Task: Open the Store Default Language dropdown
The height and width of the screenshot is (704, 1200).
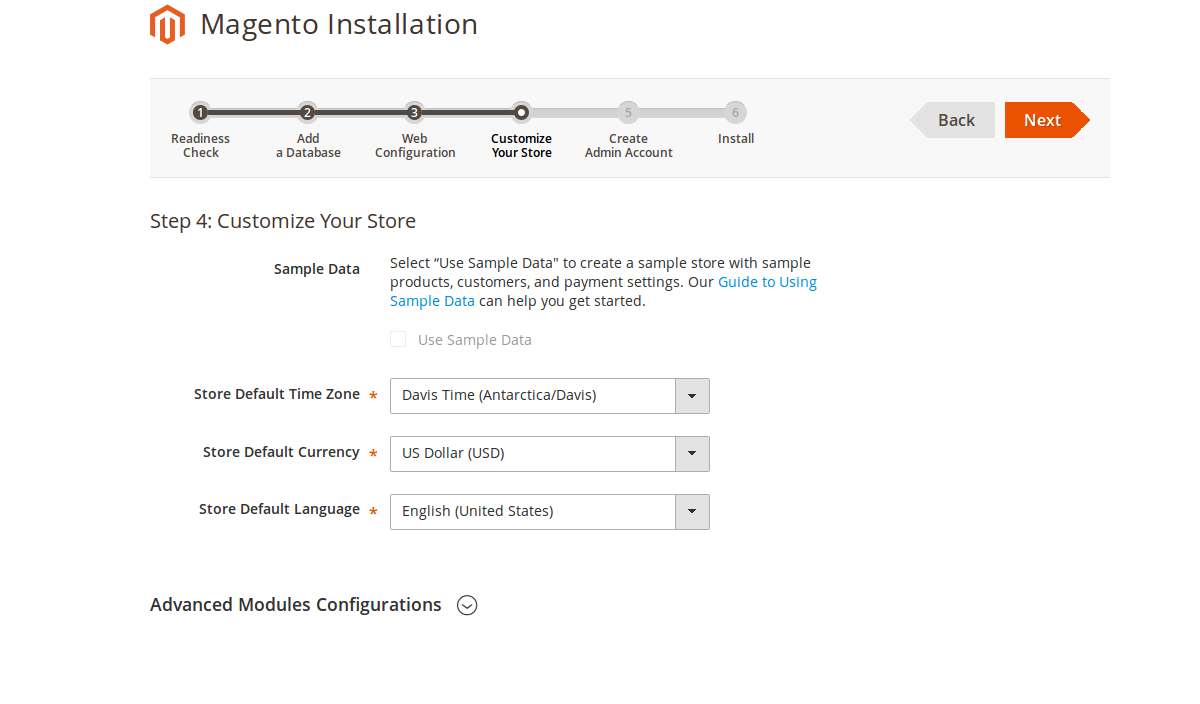Action: pos(550,512)
